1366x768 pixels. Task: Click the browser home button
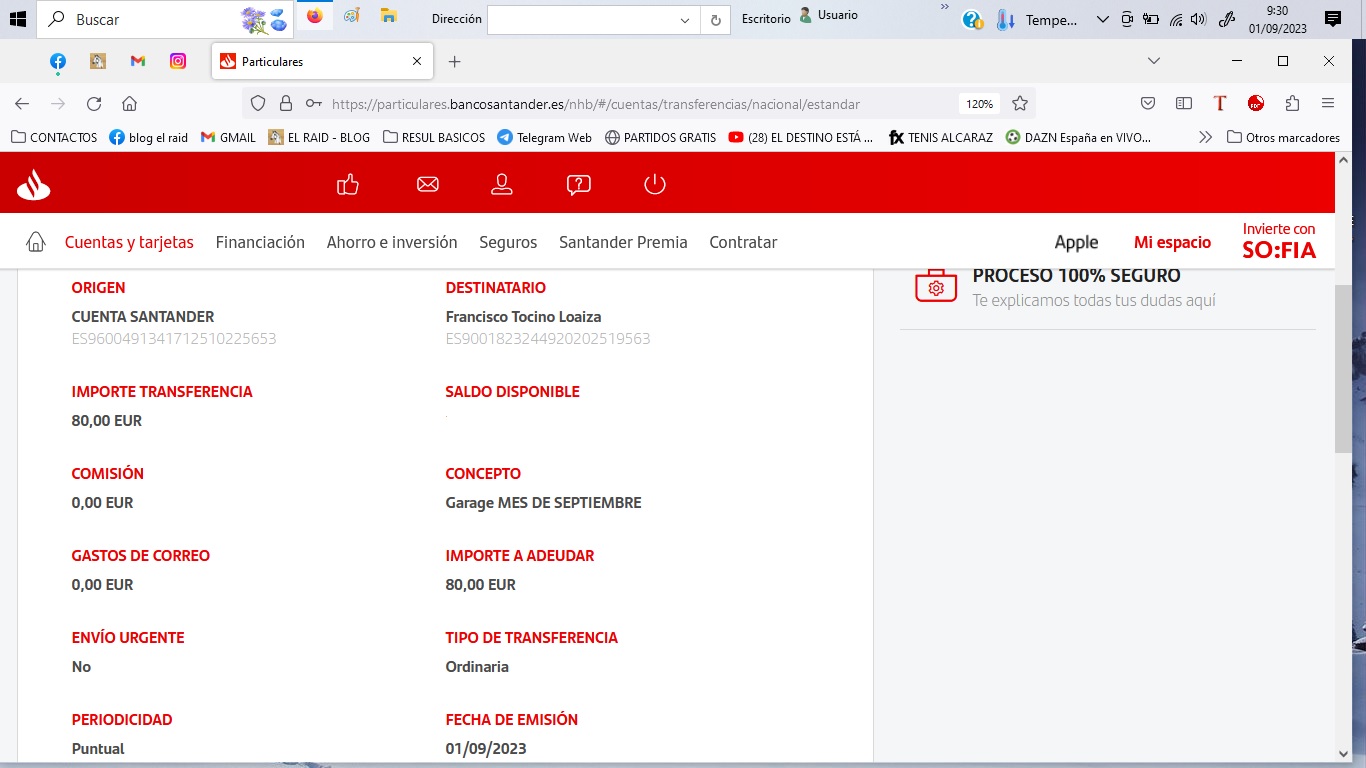coord(129,103)
